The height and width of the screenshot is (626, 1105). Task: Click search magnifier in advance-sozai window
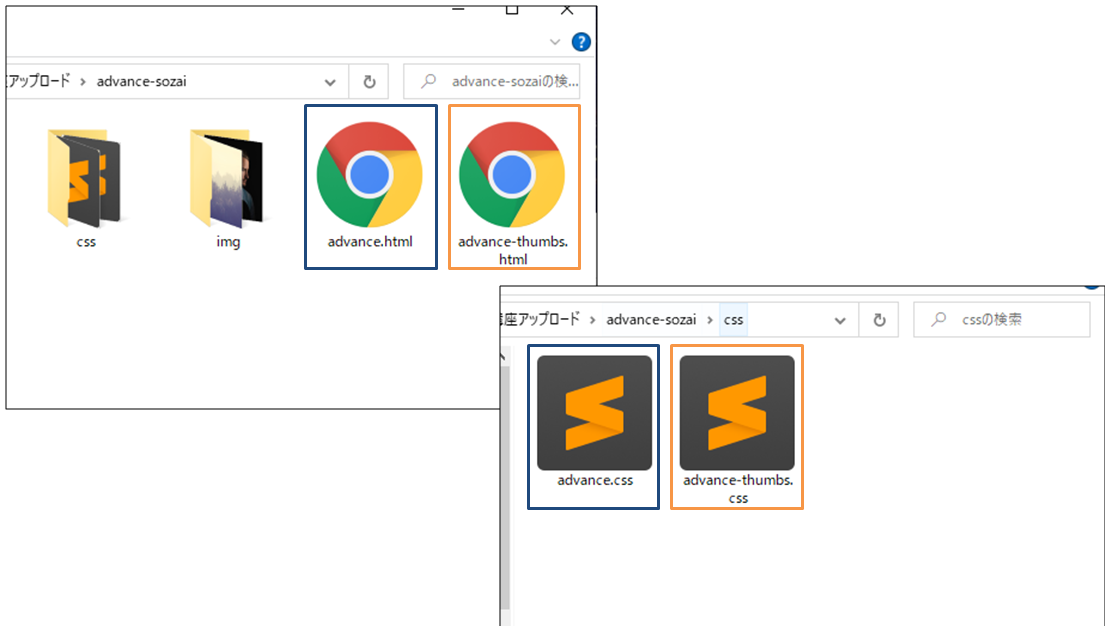click(x=428, y=81)
